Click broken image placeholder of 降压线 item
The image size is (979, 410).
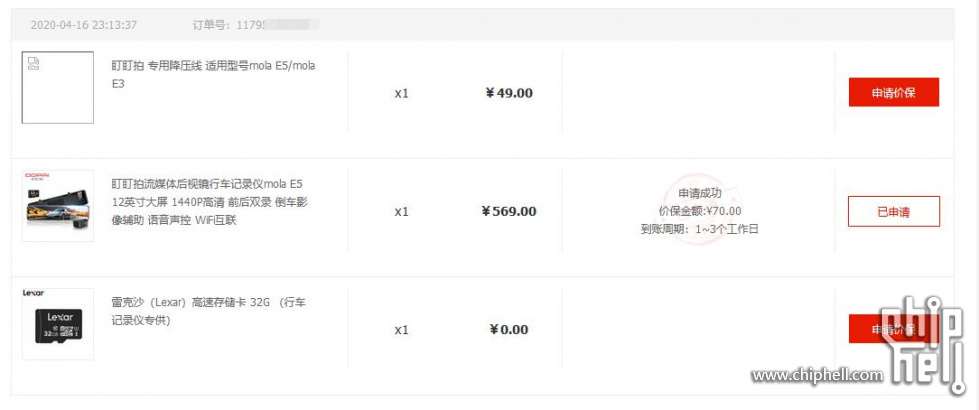click(x=57, y=87)
